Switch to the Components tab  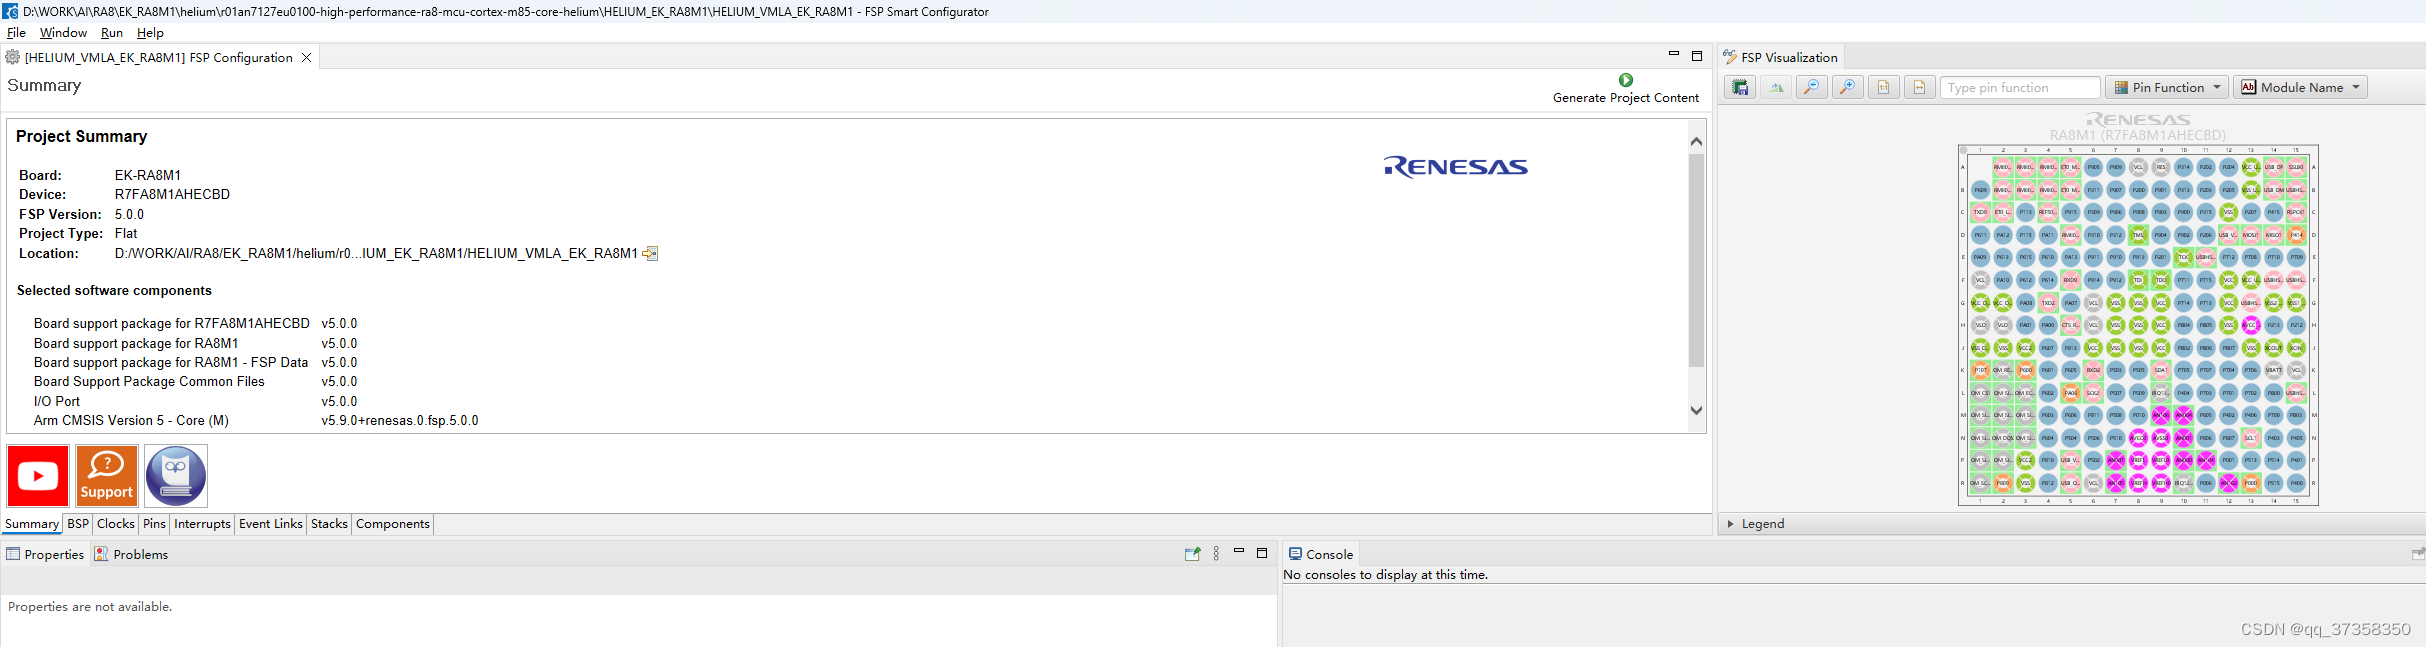pyautogui.click(x=392, y=524)
